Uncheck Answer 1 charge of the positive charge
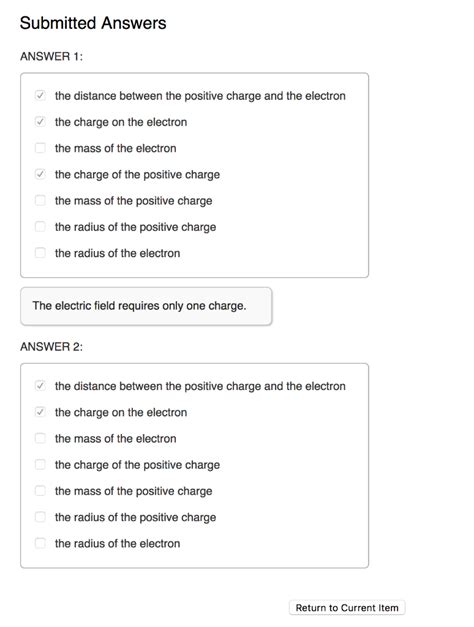Image resolution: width=474 pixels, height=627 pixels. point(40,174)
